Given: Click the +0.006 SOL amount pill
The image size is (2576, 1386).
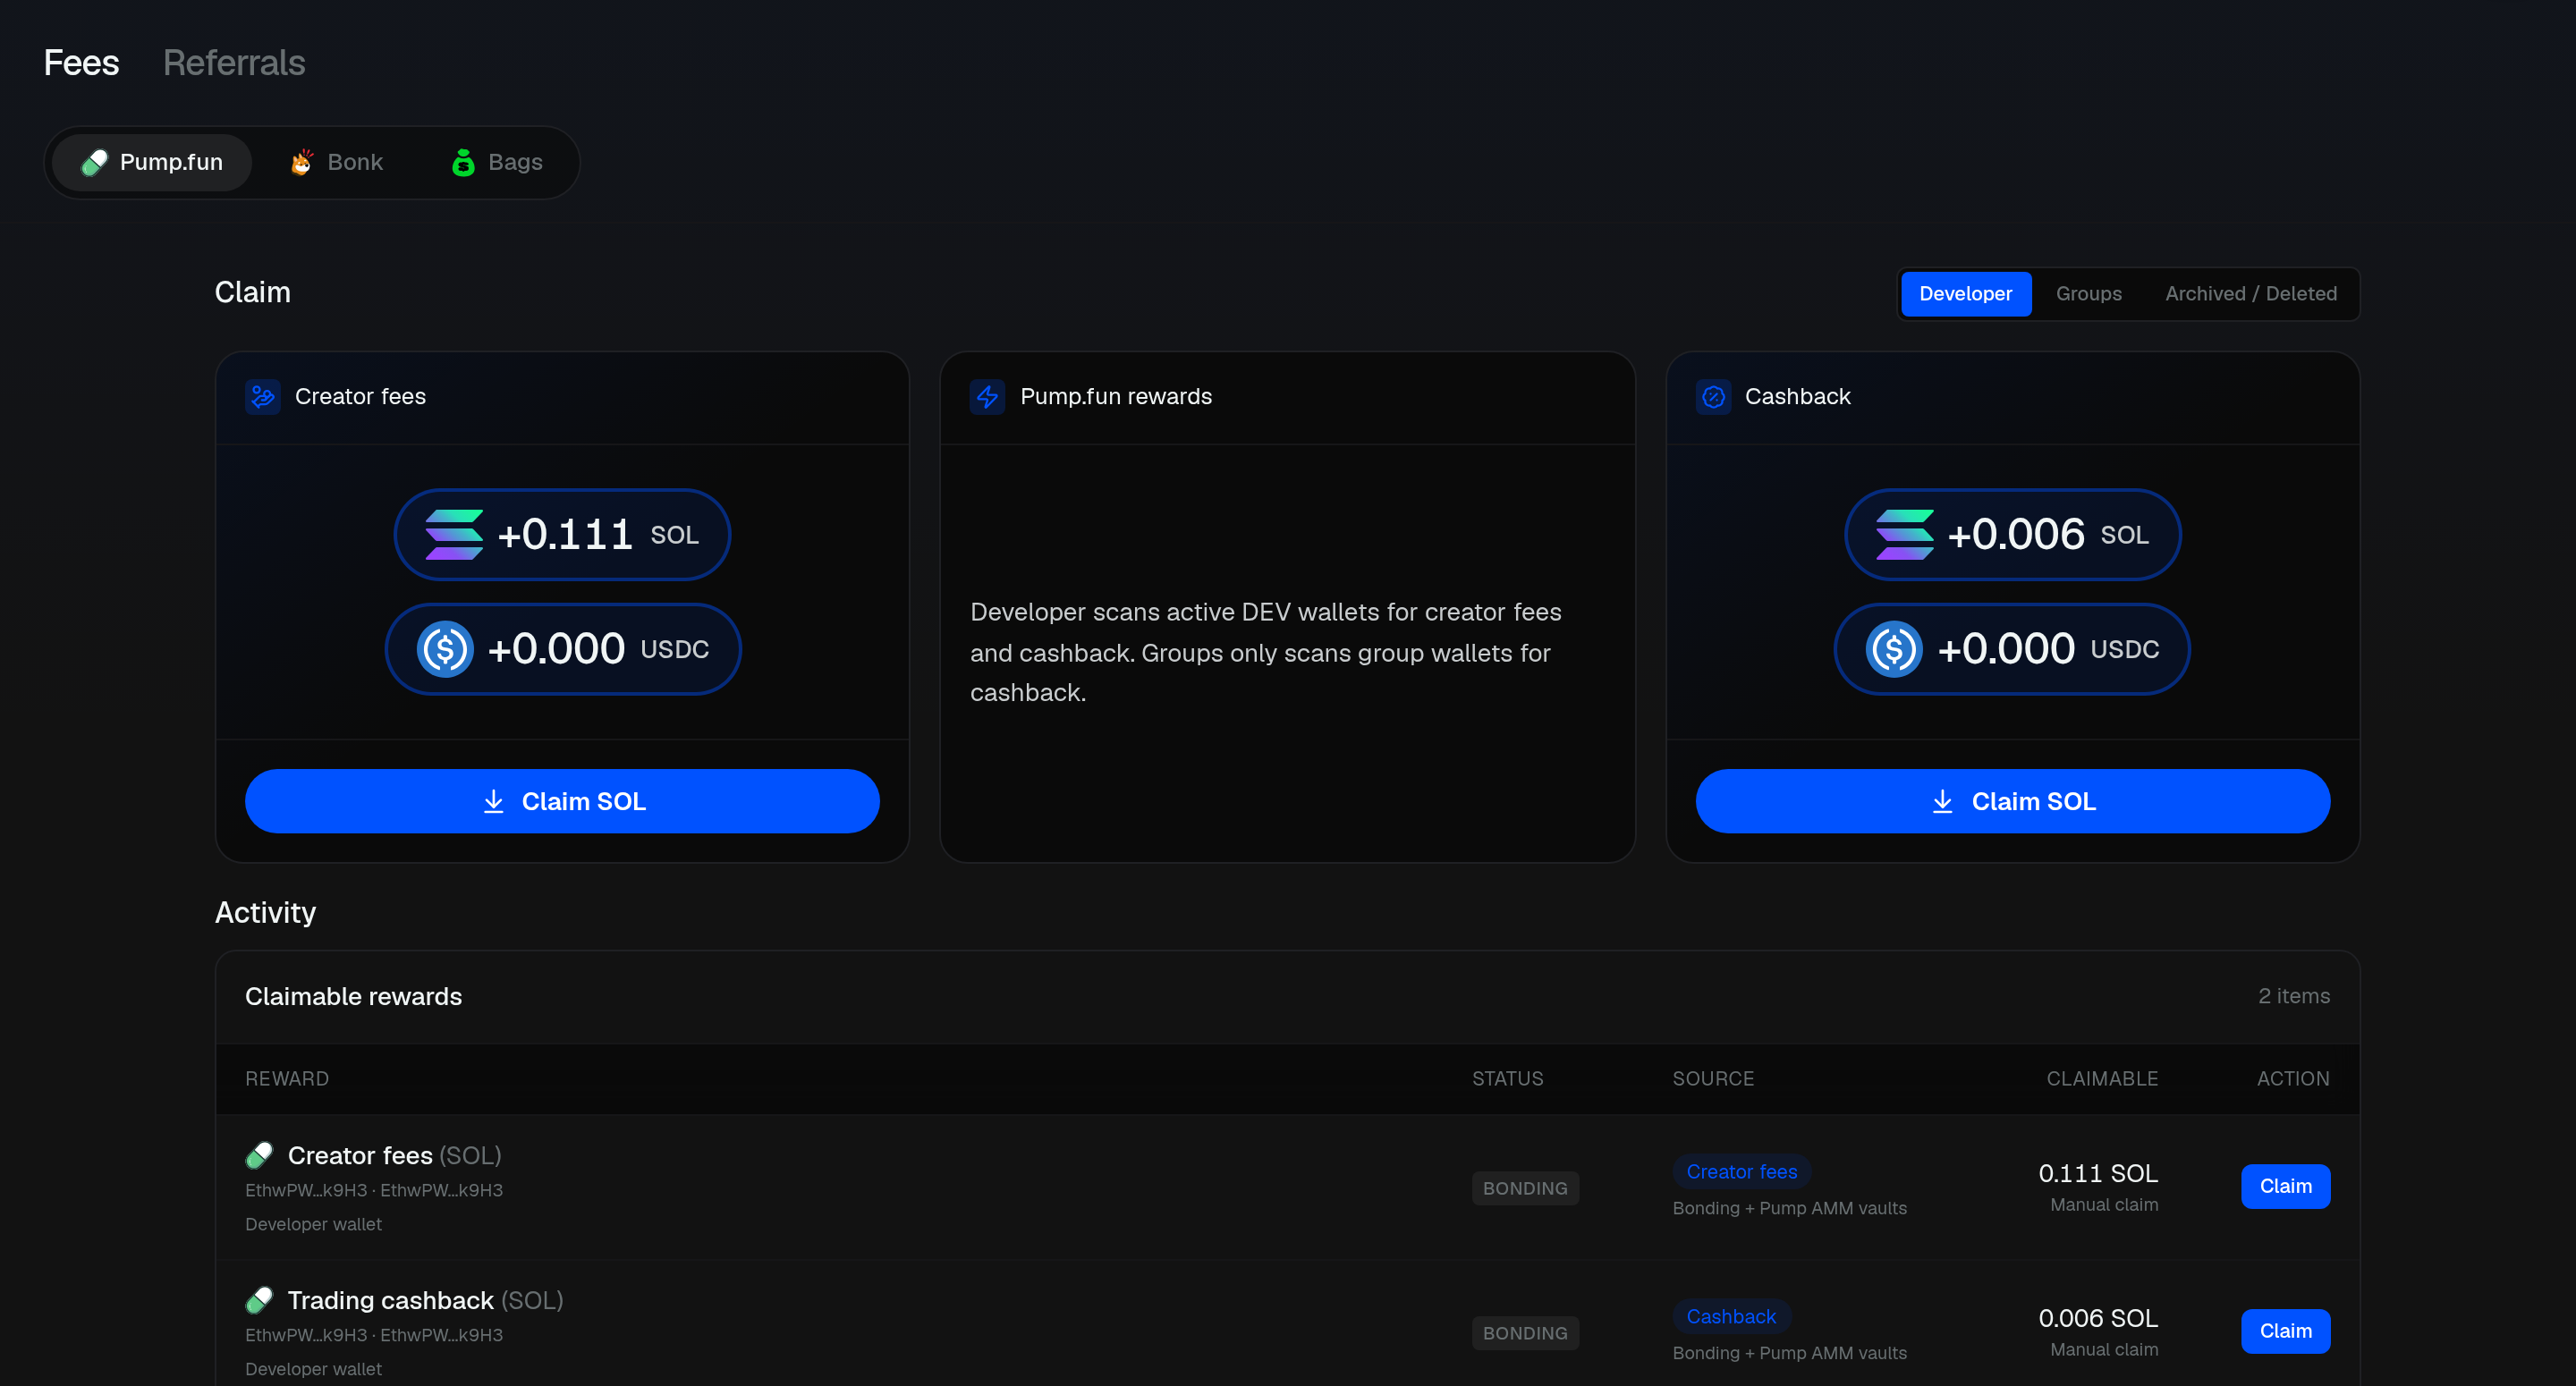Looking at the screenshot, I should click(2012, 535).
